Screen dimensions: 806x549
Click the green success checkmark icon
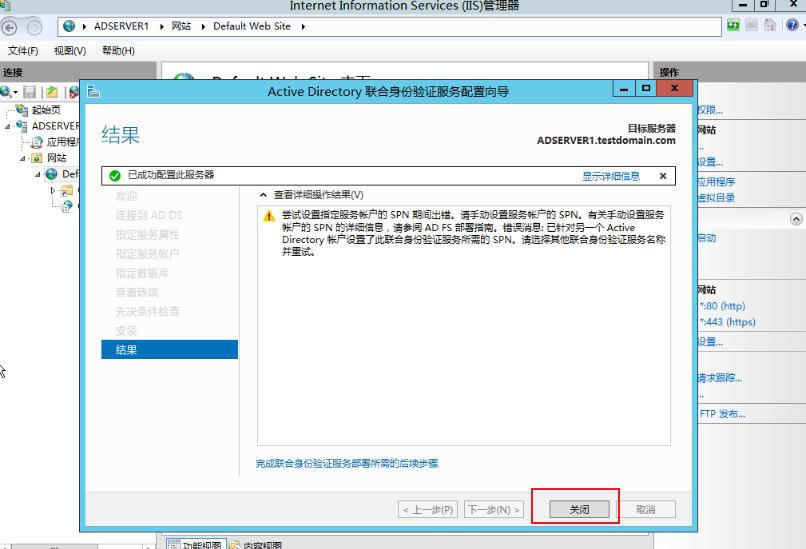[x=115, y=176]
